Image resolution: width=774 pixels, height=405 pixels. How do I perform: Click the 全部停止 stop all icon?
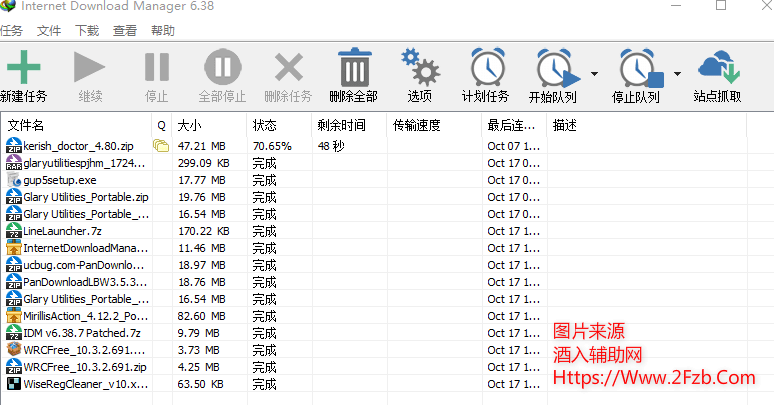(x=222, y=68)
